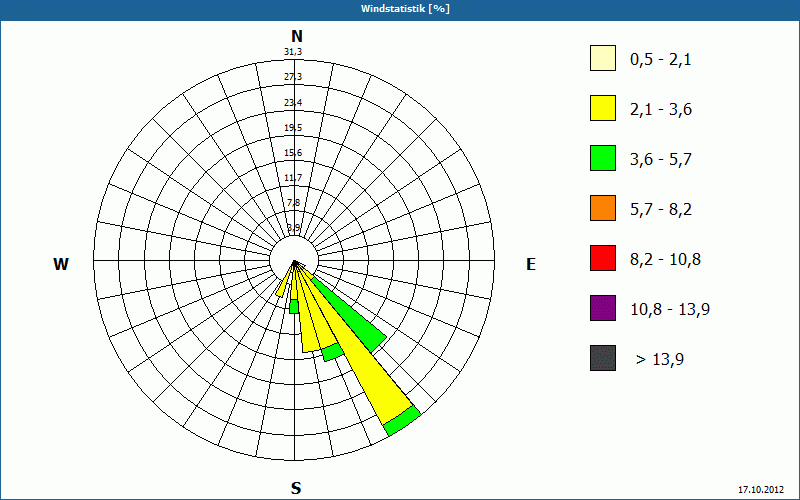Image resolution: width=800 pixels, height=500 pixels.
Task: Click the dark gray > 13,9 legend swatch
Action: 603,358
